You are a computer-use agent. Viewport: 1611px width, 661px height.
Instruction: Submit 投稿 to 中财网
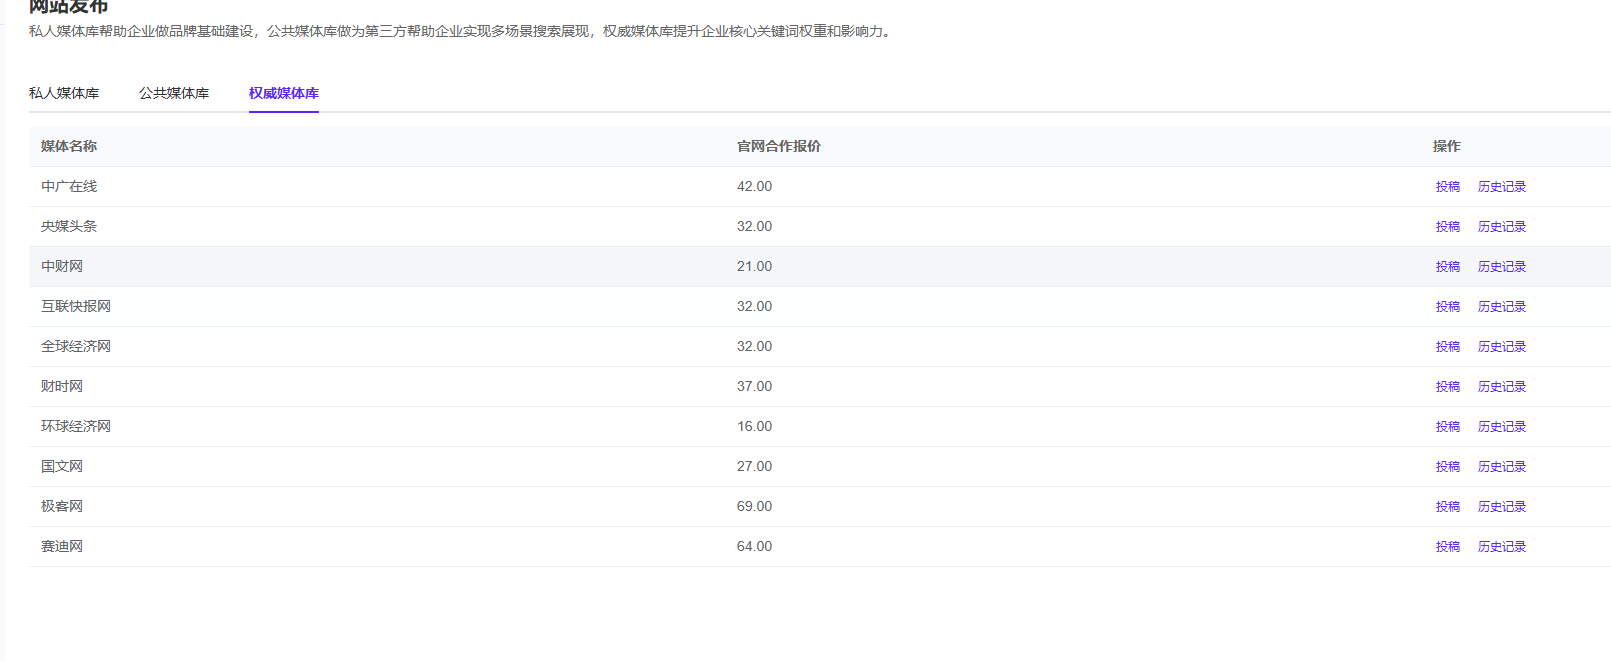point(1448,267)
